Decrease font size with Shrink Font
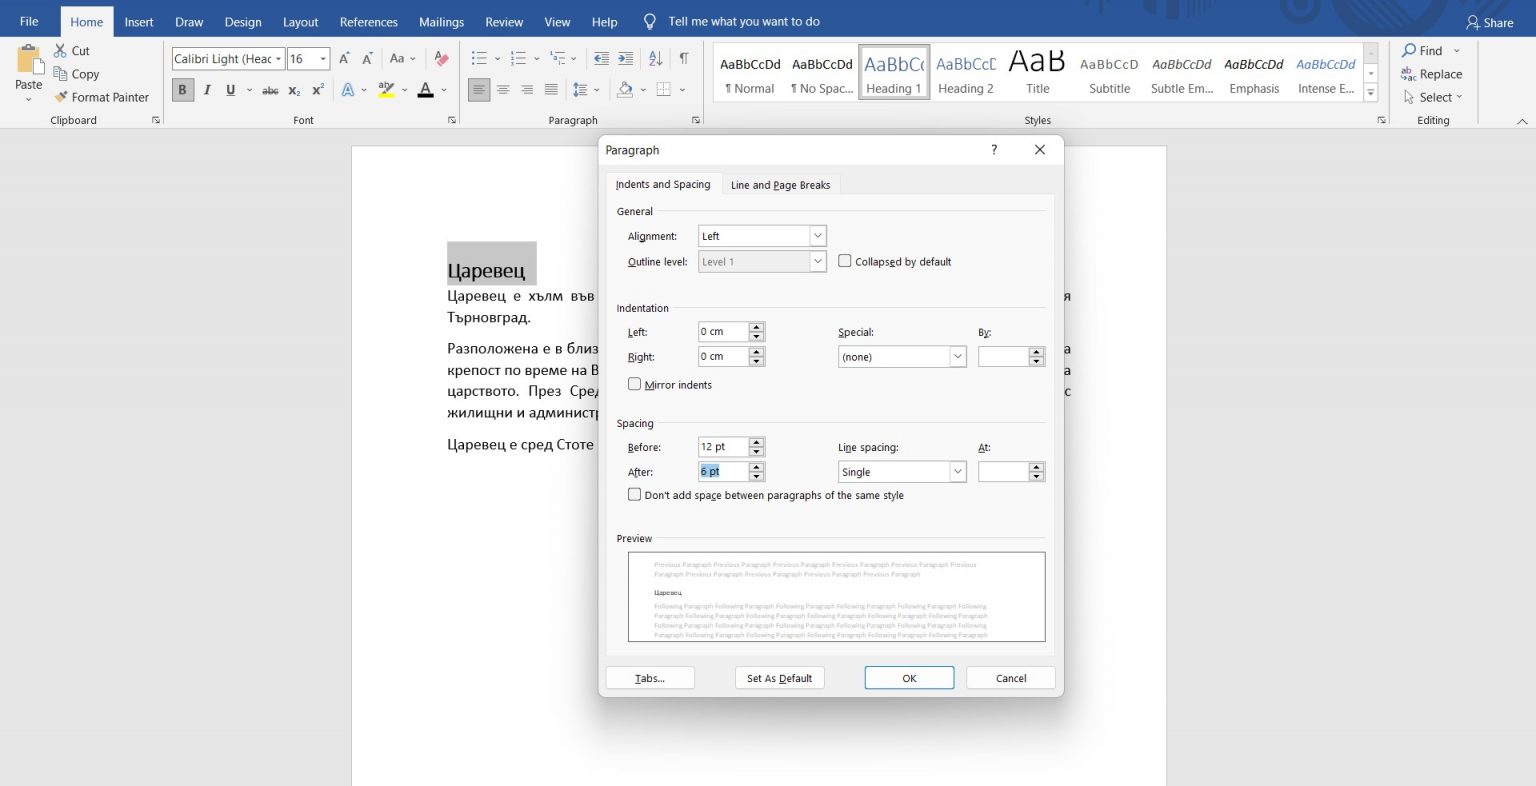The width and height of the screenshot is (1536, 786). 368,58
